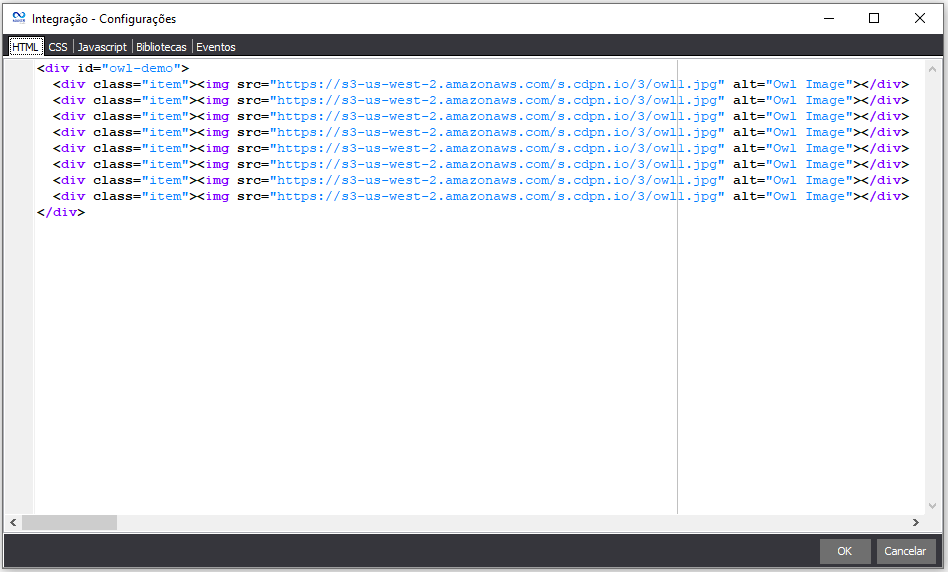The height and width of the screenshot is (572, 948).
Task: Maximize the Integração - Configurações window
Action: pyautogui.click(x=874, y=18)
